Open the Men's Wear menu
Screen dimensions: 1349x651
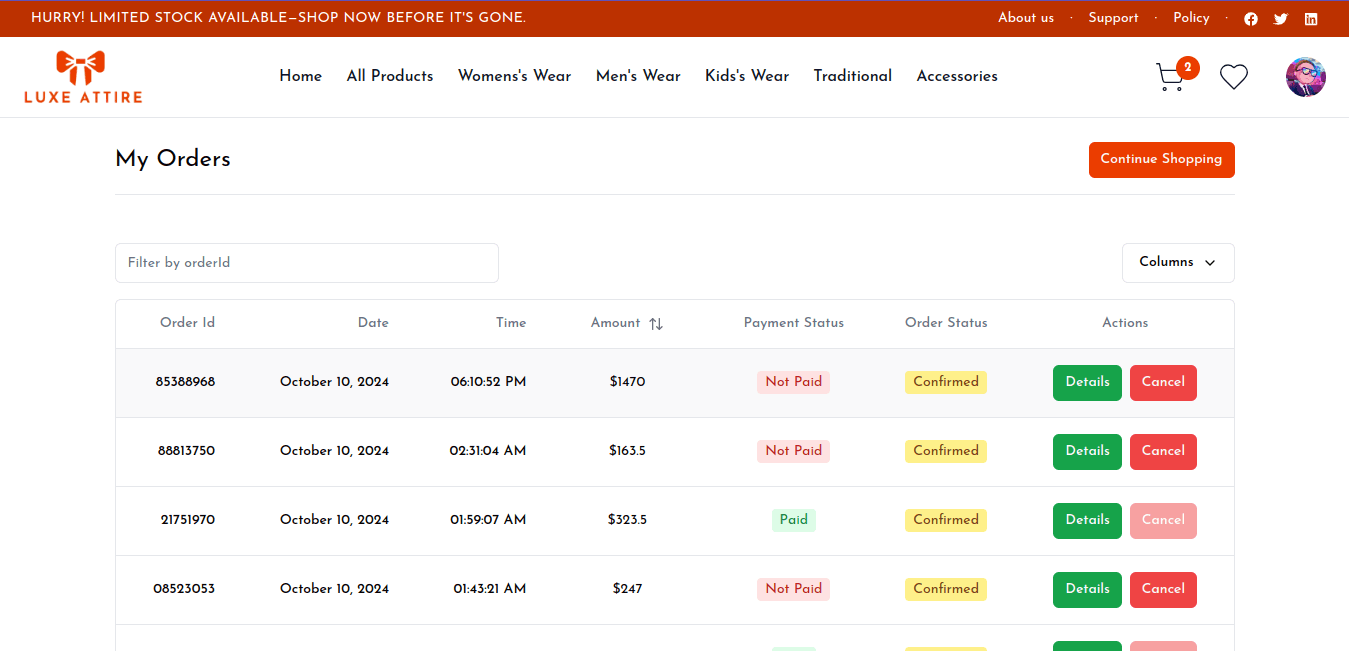tap(638, 76)
